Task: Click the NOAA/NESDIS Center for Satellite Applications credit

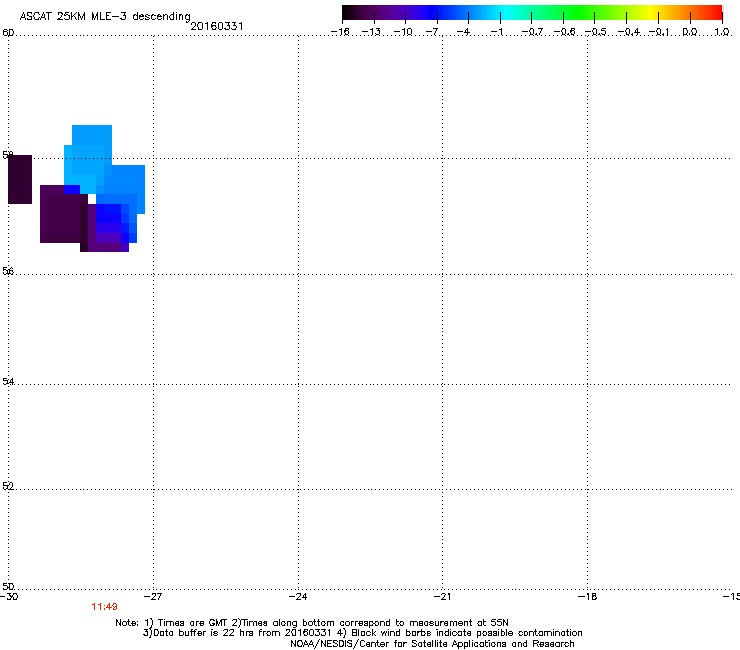Action: (x=432, y=644)
